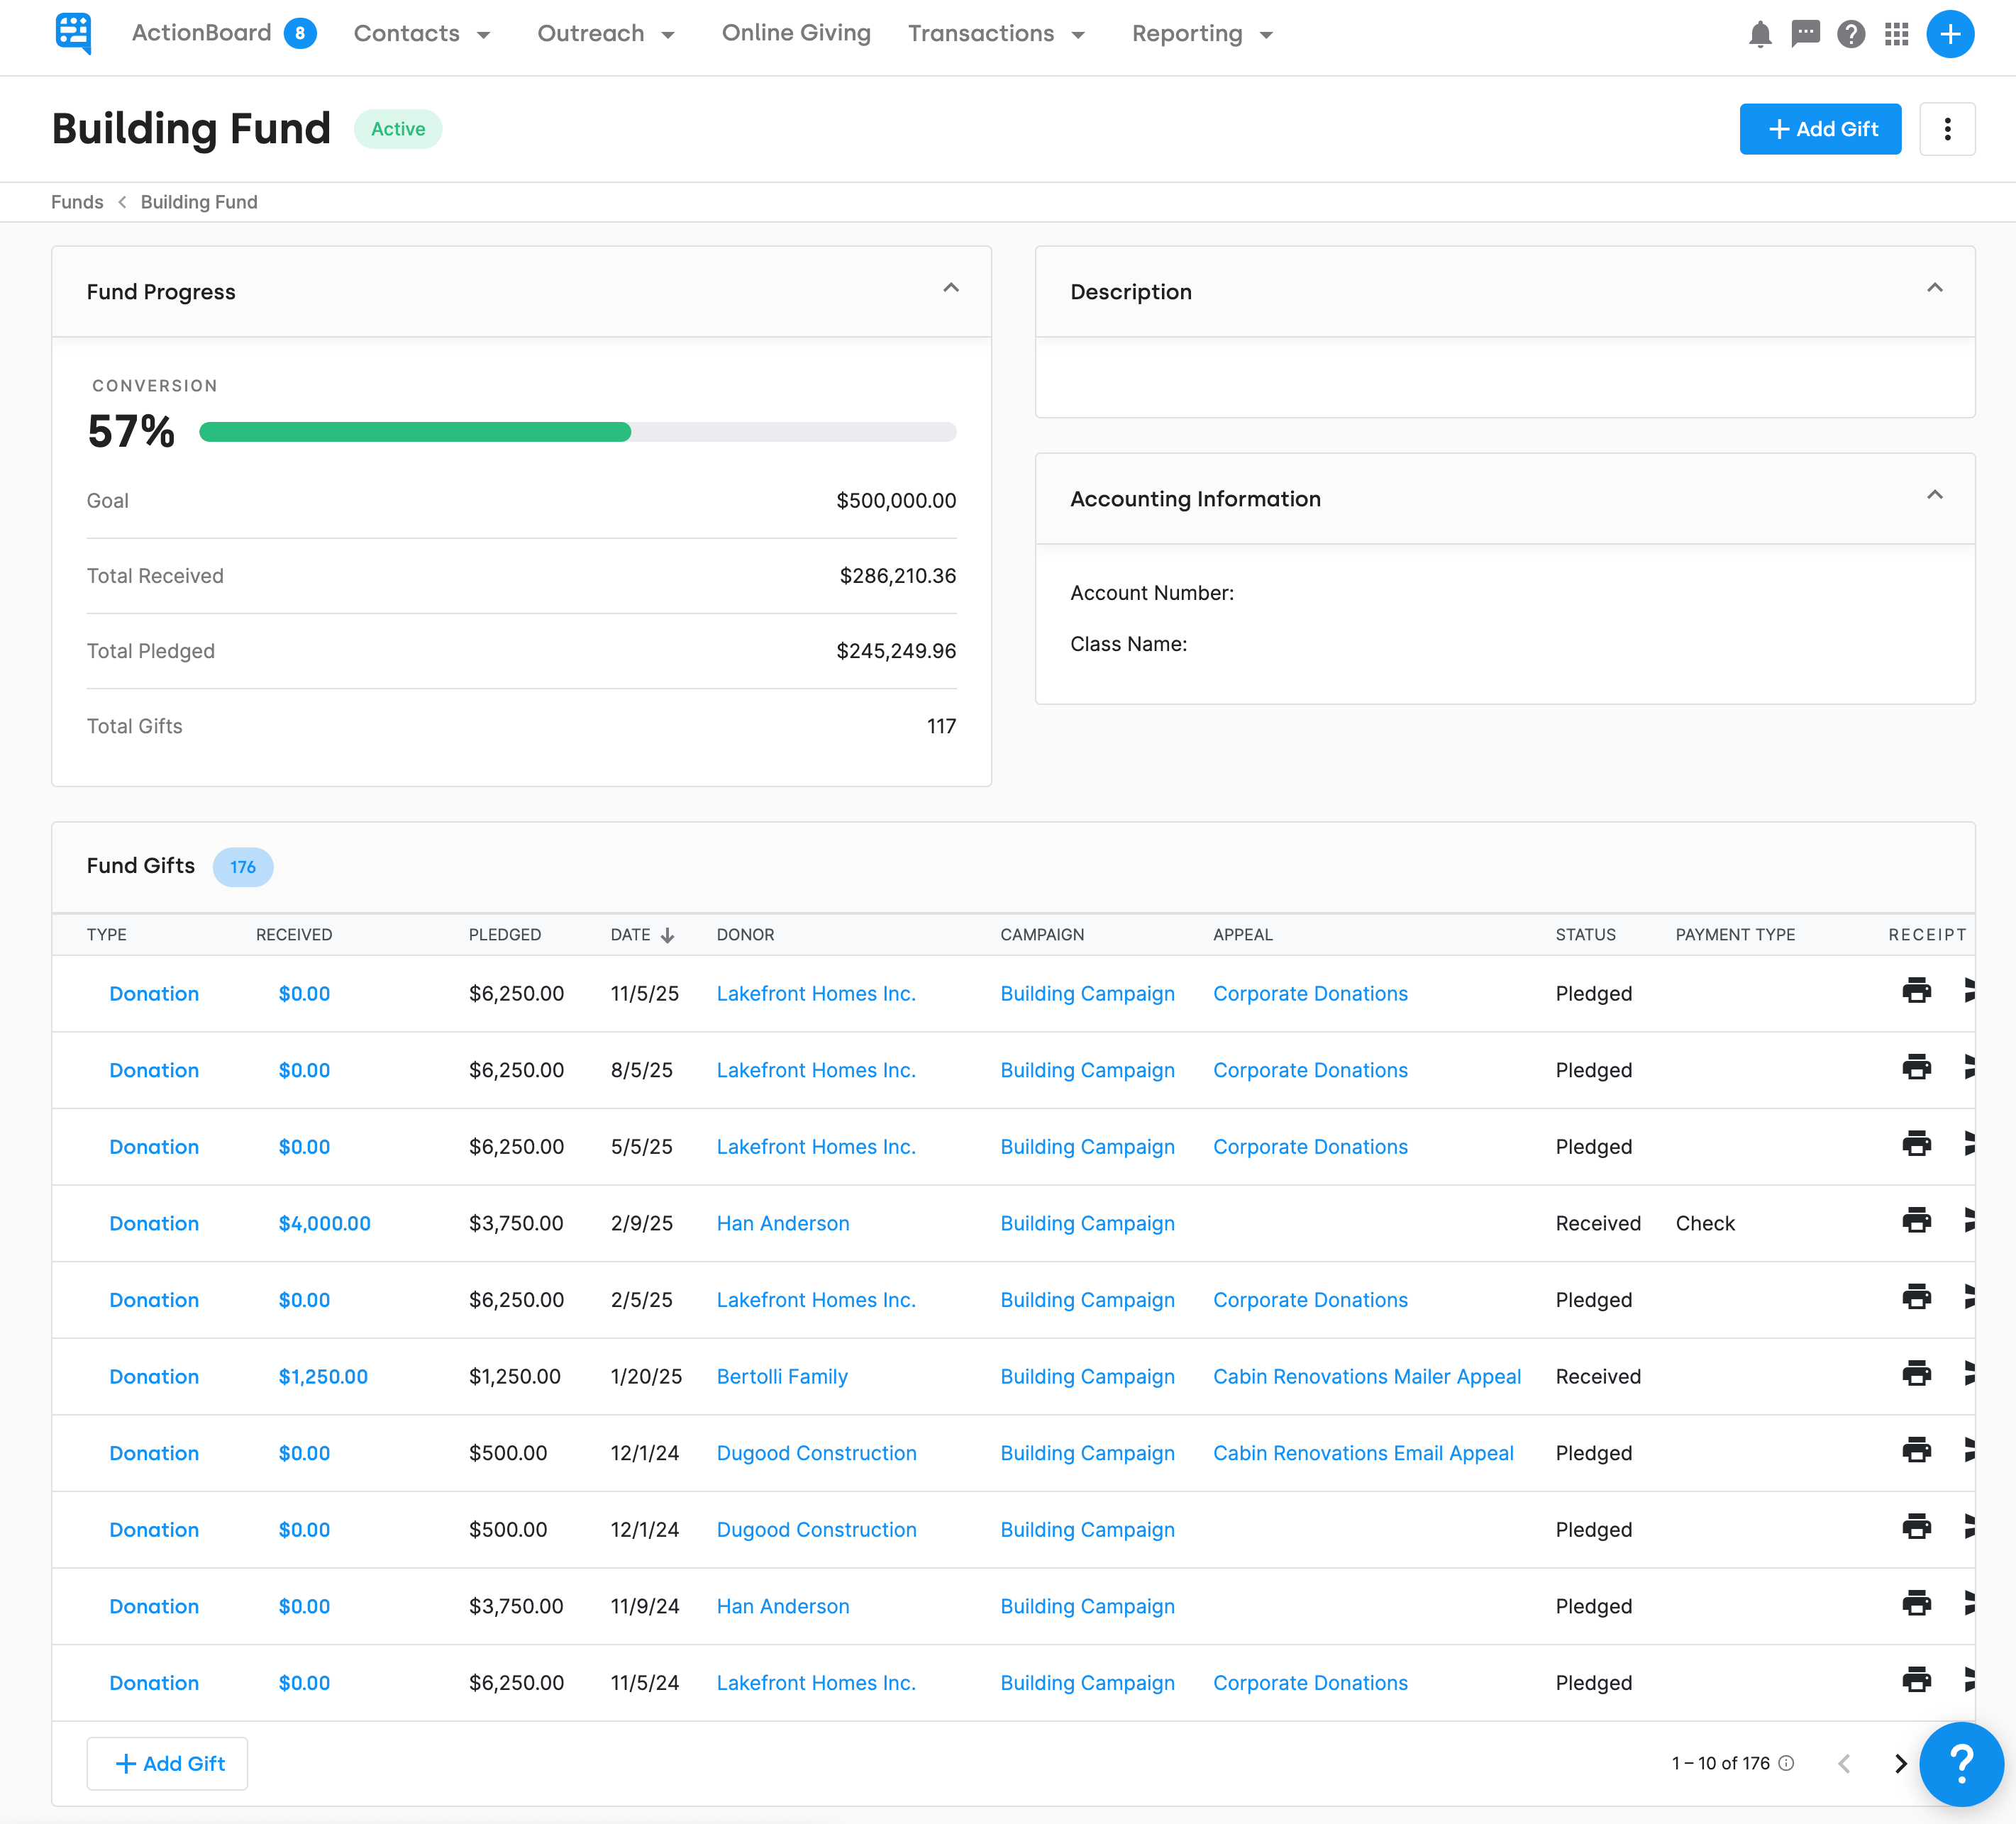
Task: Collapse the Description panel
Action: click(1935, 289)
